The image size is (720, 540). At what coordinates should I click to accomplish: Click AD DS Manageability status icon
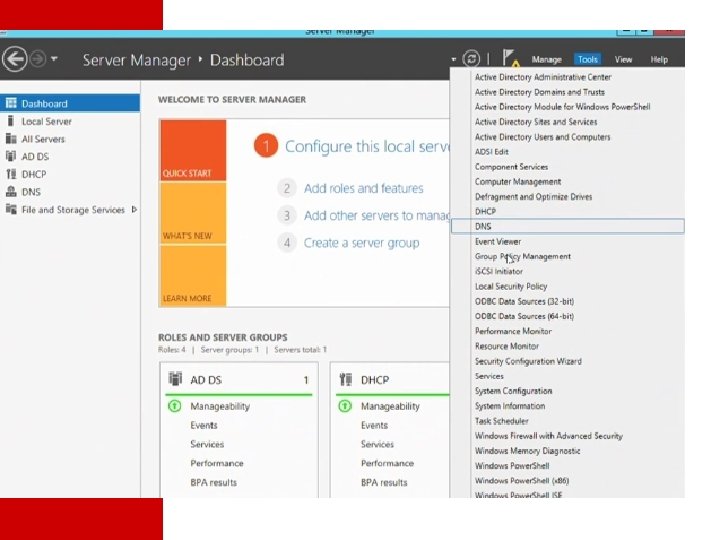175,406
